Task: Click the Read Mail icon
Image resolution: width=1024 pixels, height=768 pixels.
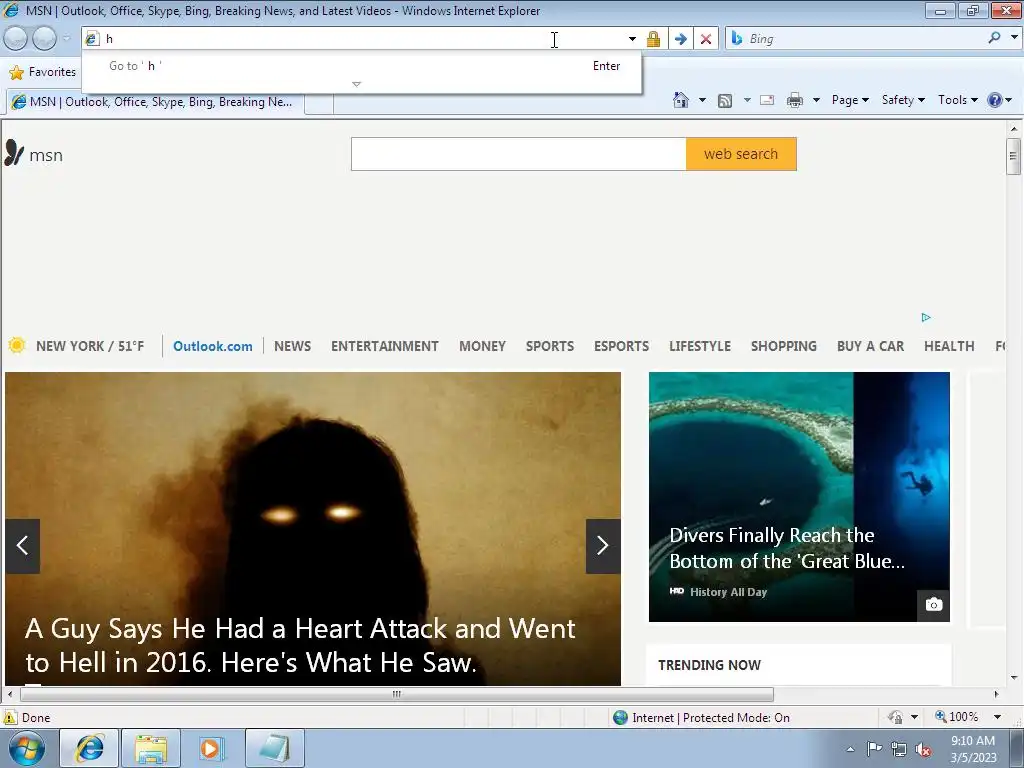Action: click(767, 100)
